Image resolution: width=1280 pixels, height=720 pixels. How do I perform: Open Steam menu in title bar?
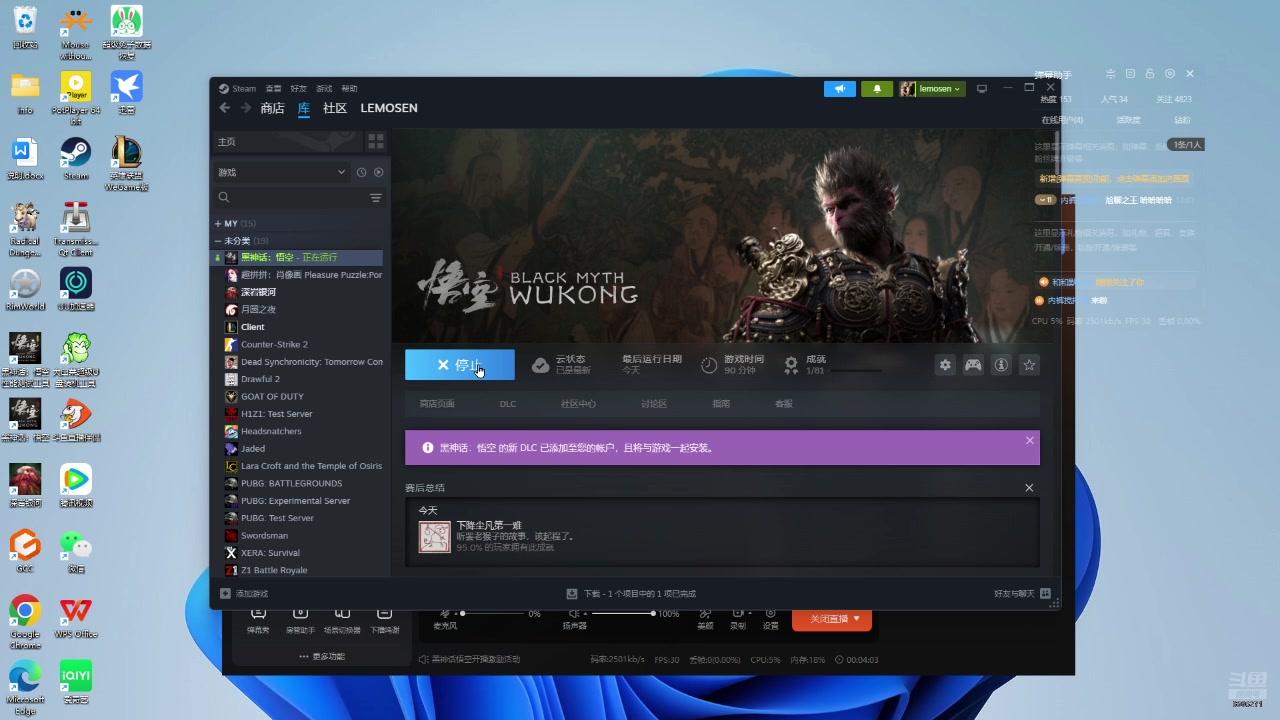244,88
